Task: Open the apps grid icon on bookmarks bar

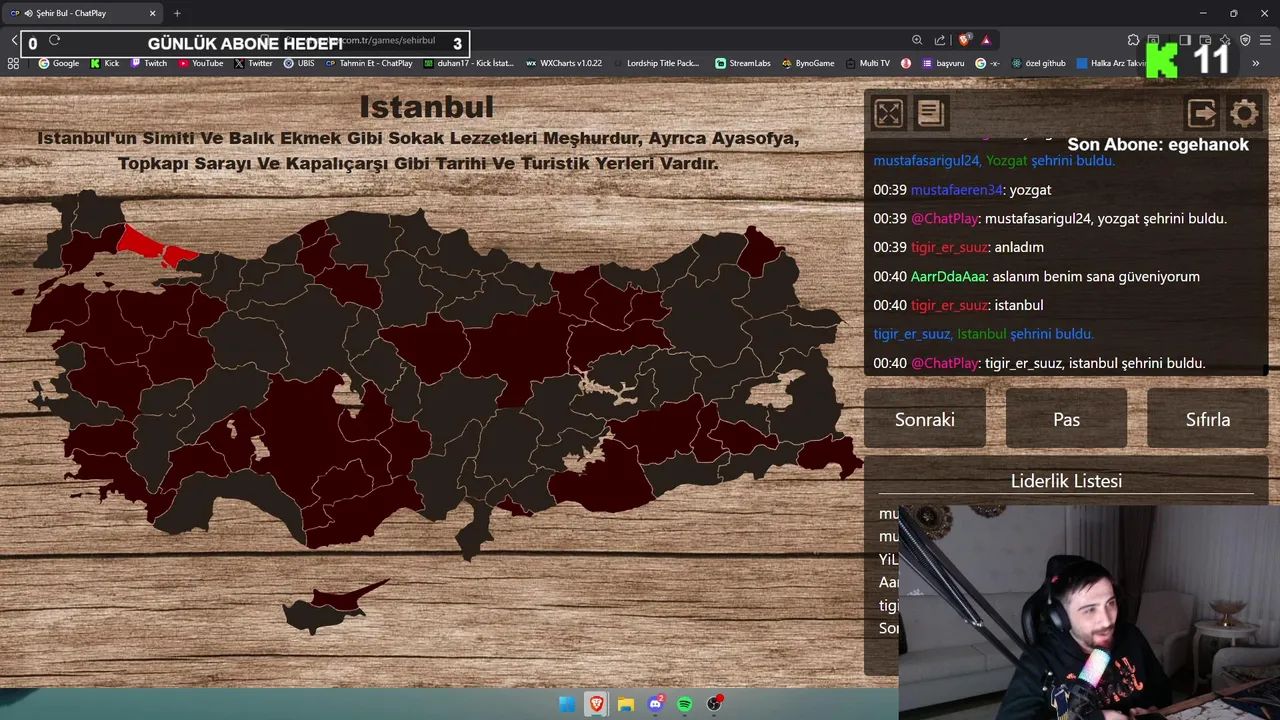Action: coord(13,63)
